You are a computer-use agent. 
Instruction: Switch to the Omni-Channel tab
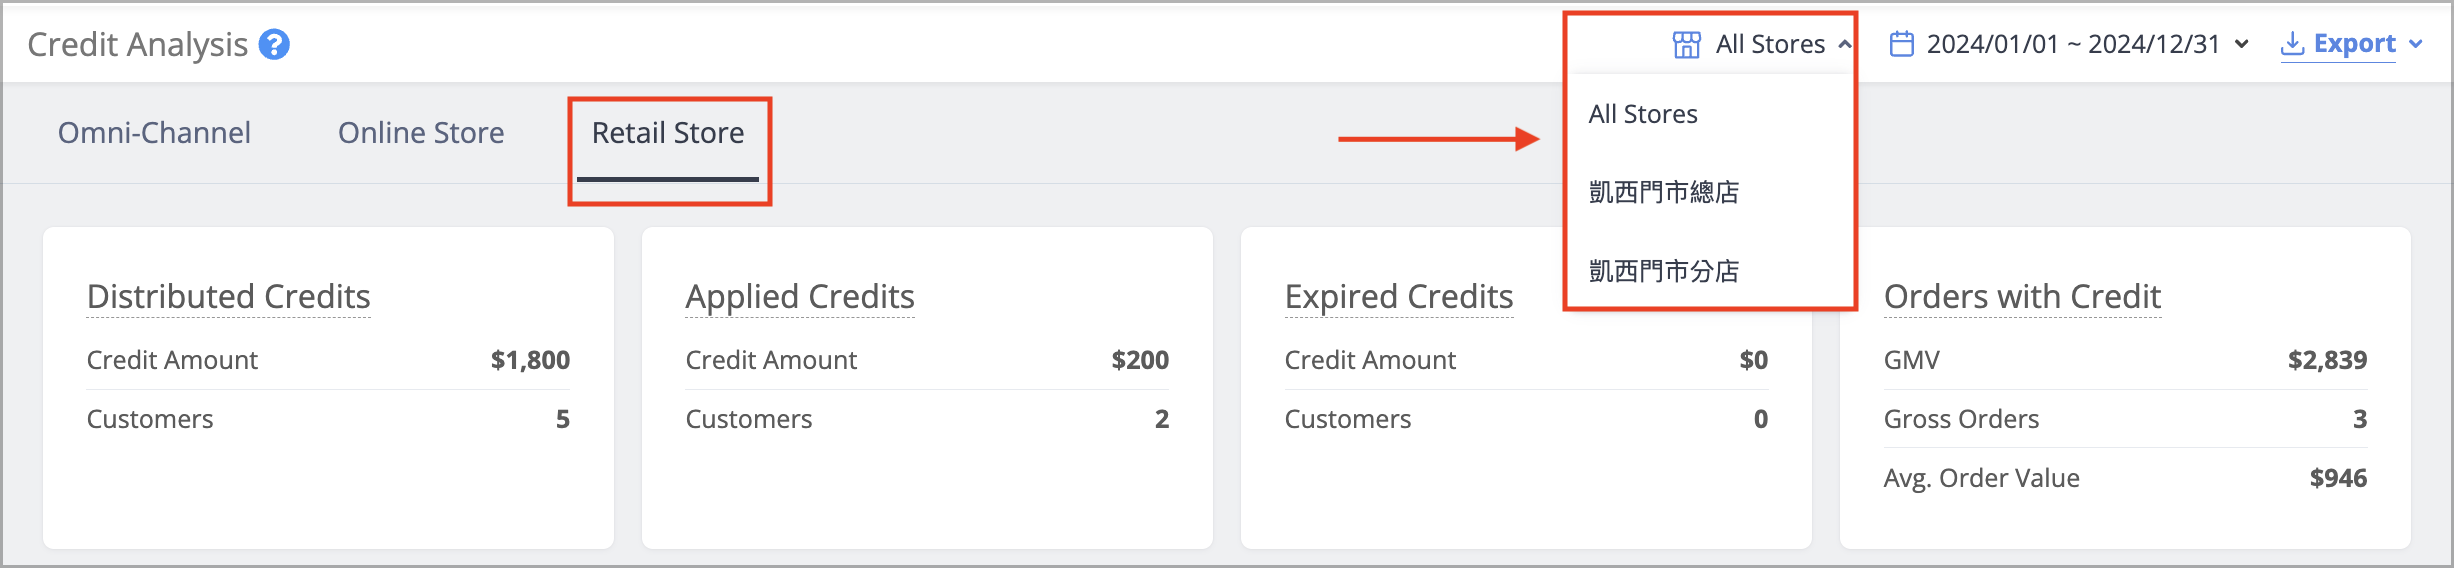click(154, 133)
